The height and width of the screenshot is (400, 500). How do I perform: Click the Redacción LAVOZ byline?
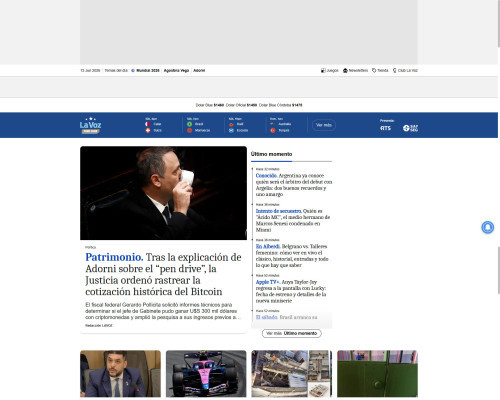(99, 325)
